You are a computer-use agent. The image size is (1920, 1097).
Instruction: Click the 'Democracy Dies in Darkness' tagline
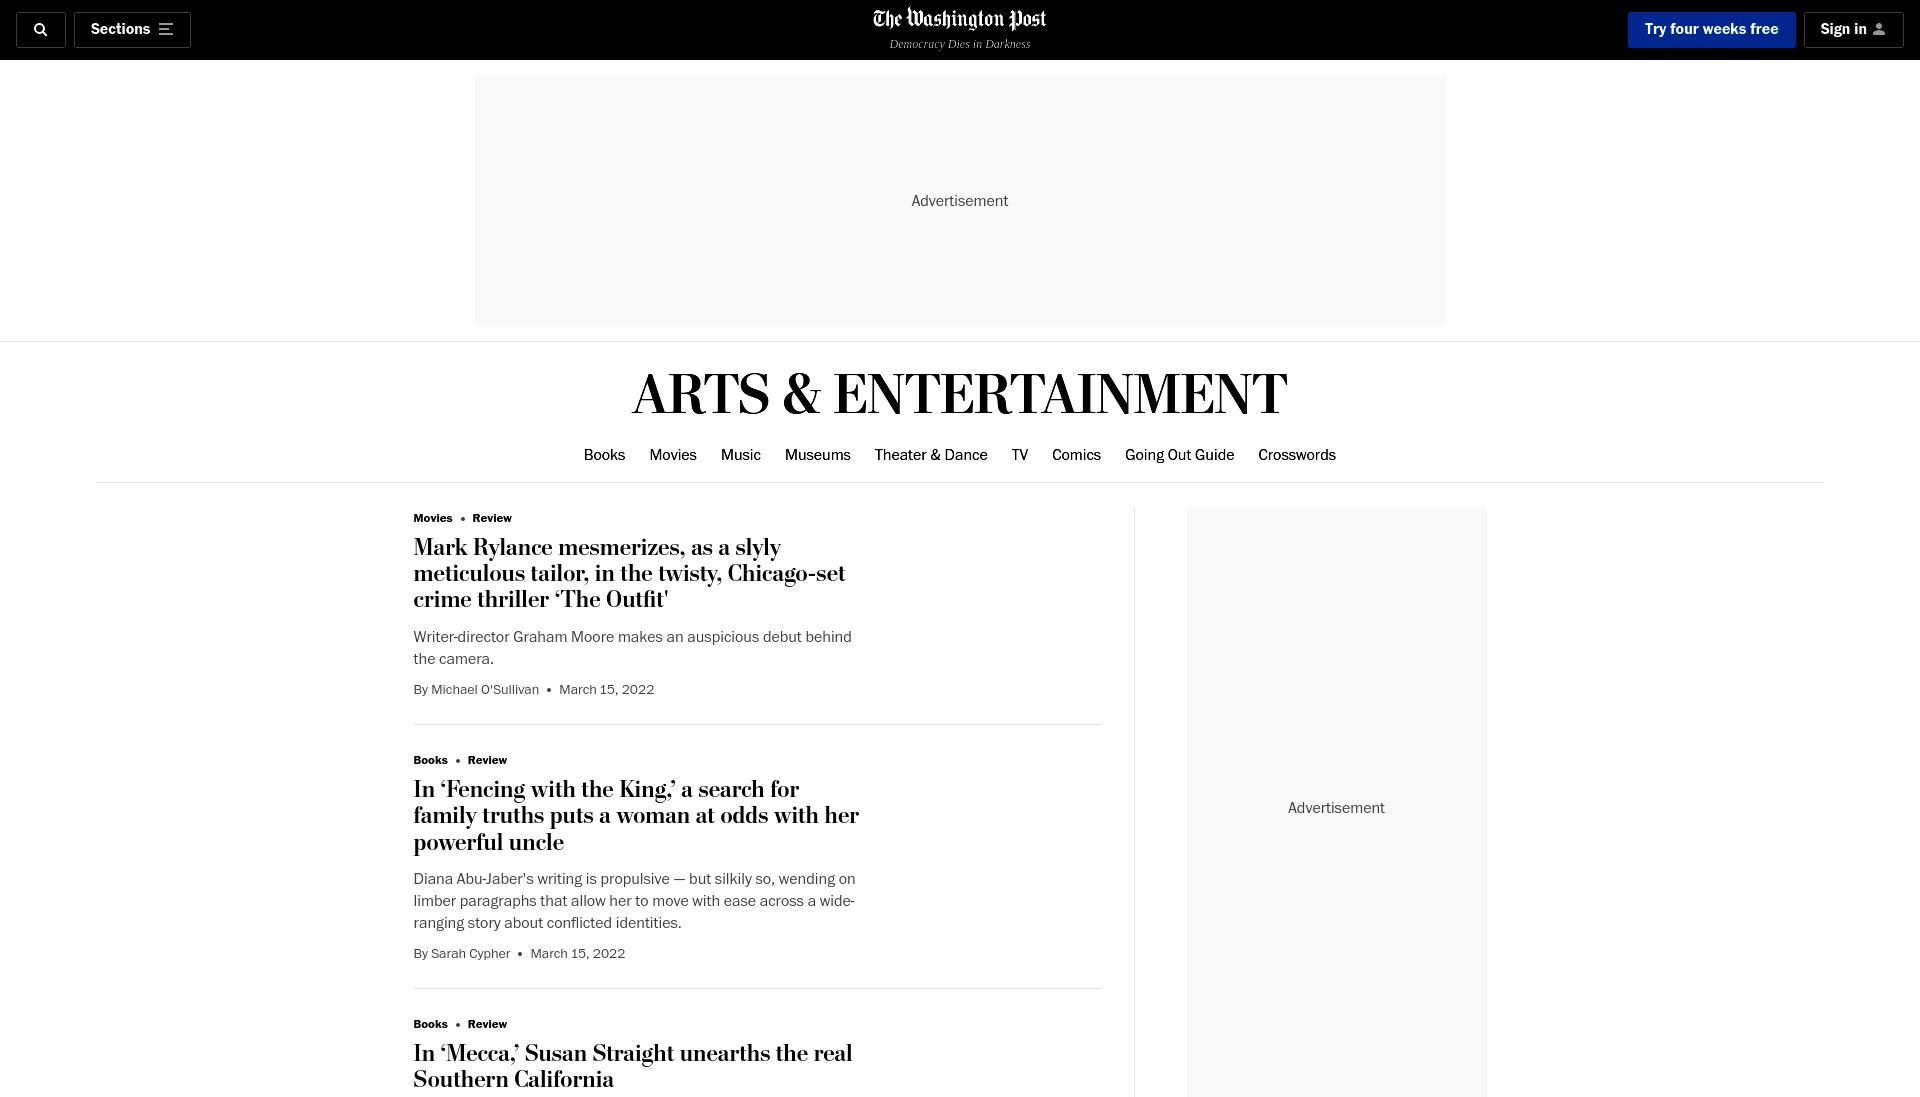(960, 44)
